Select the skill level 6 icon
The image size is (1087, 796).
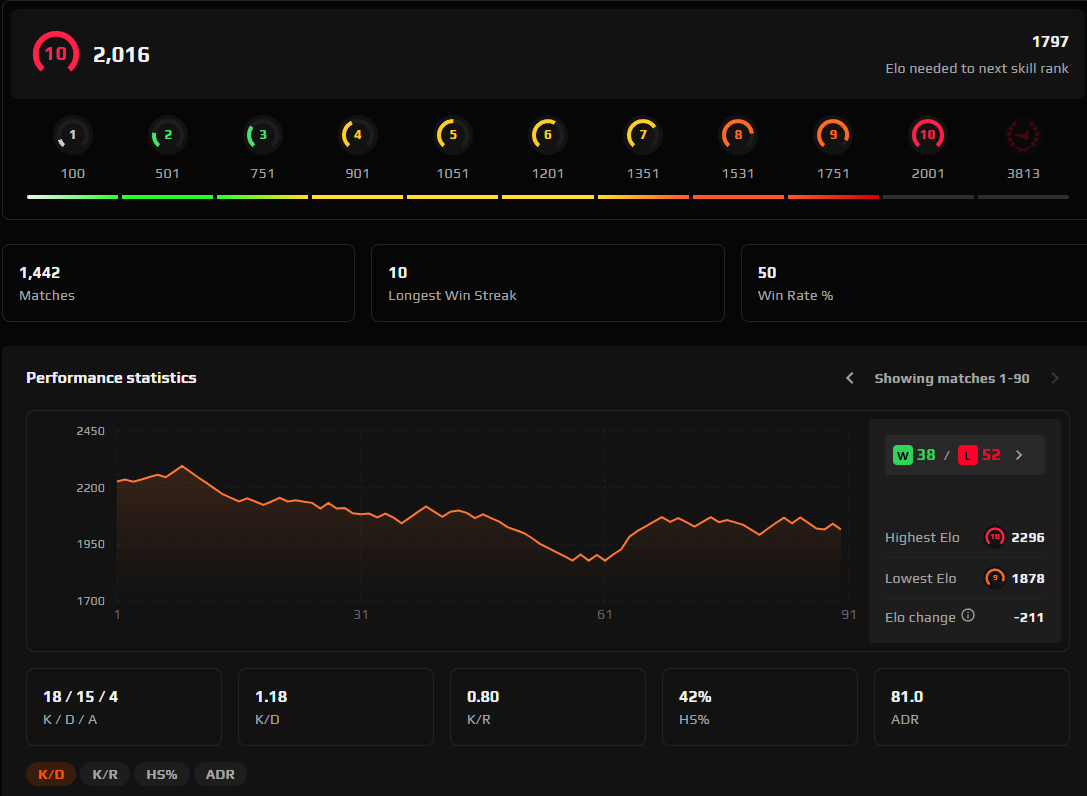548,135
